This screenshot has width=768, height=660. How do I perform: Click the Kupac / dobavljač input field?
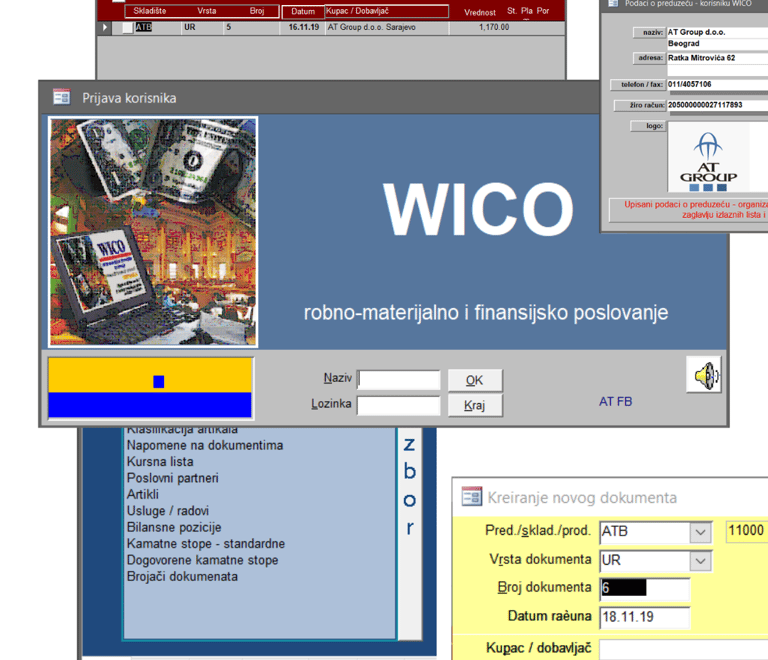pyautogui.click(x=684, y=649)
